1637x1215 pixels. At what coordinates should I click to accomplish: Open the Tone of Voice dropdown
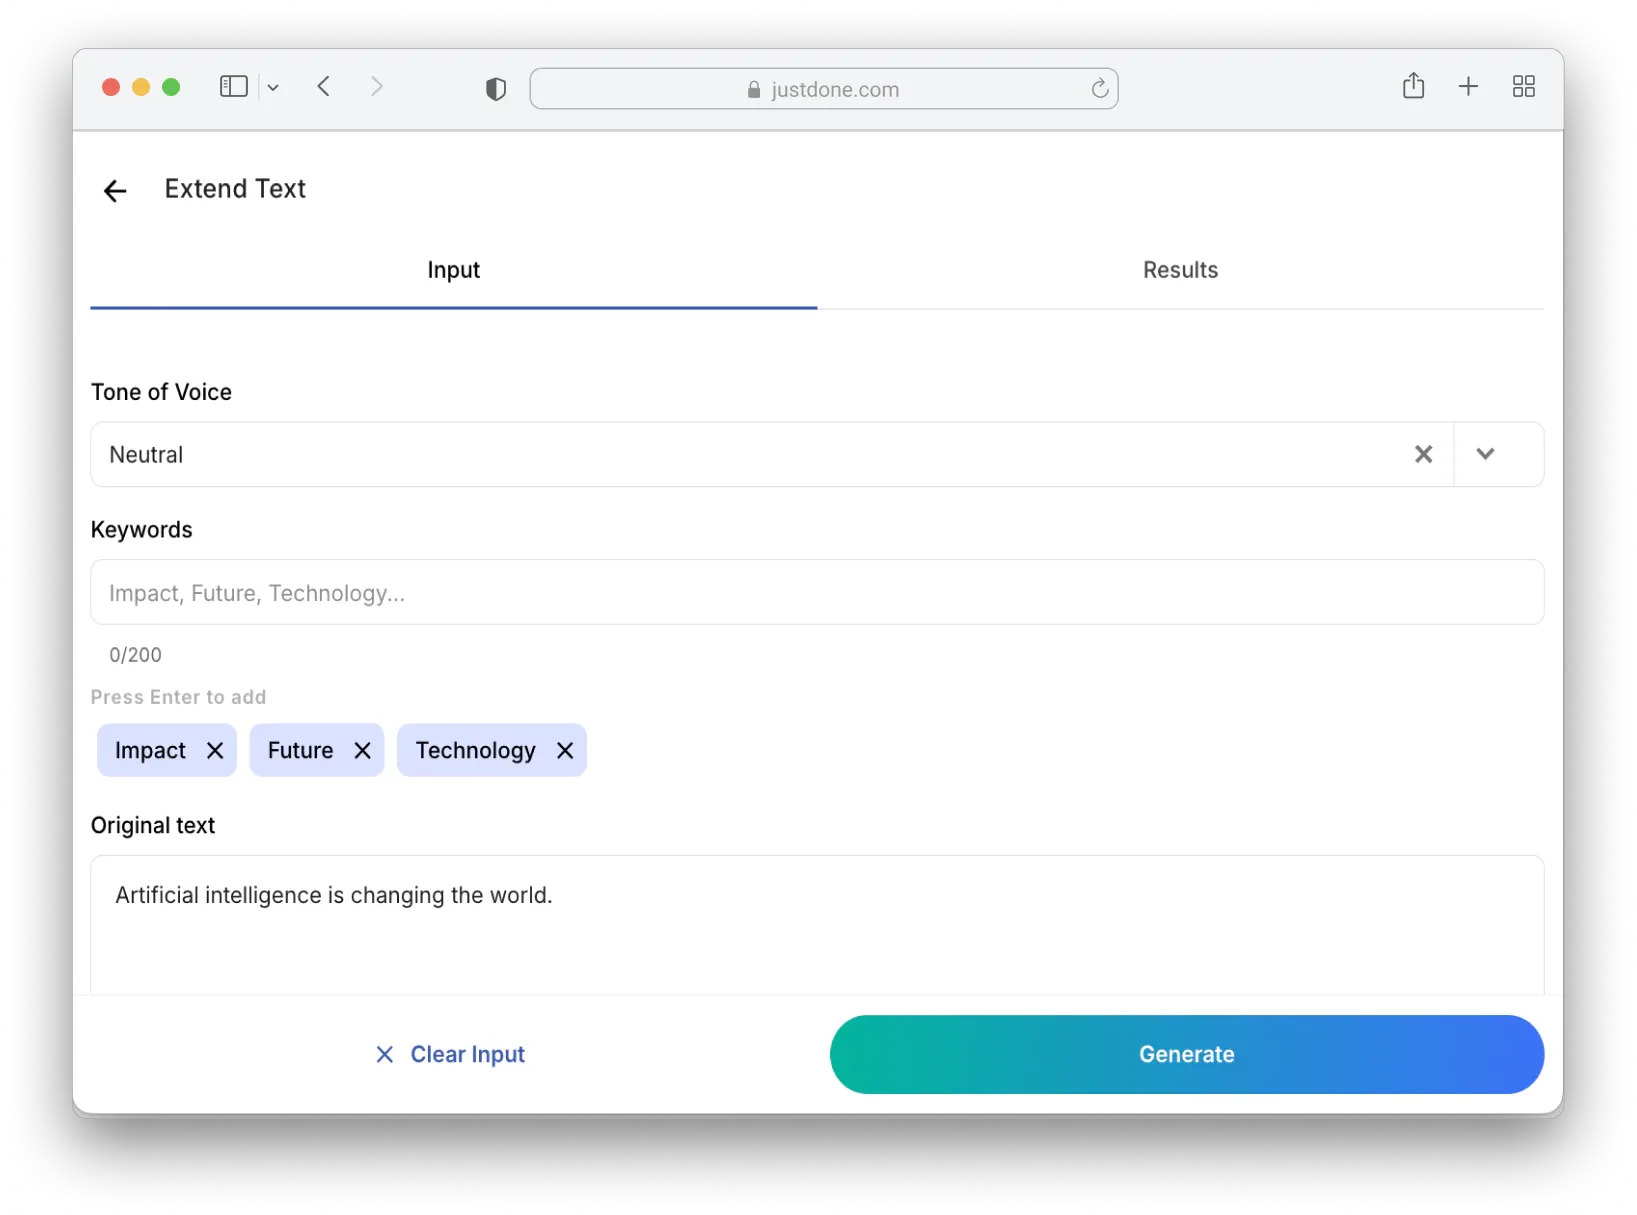(1485, 454)
